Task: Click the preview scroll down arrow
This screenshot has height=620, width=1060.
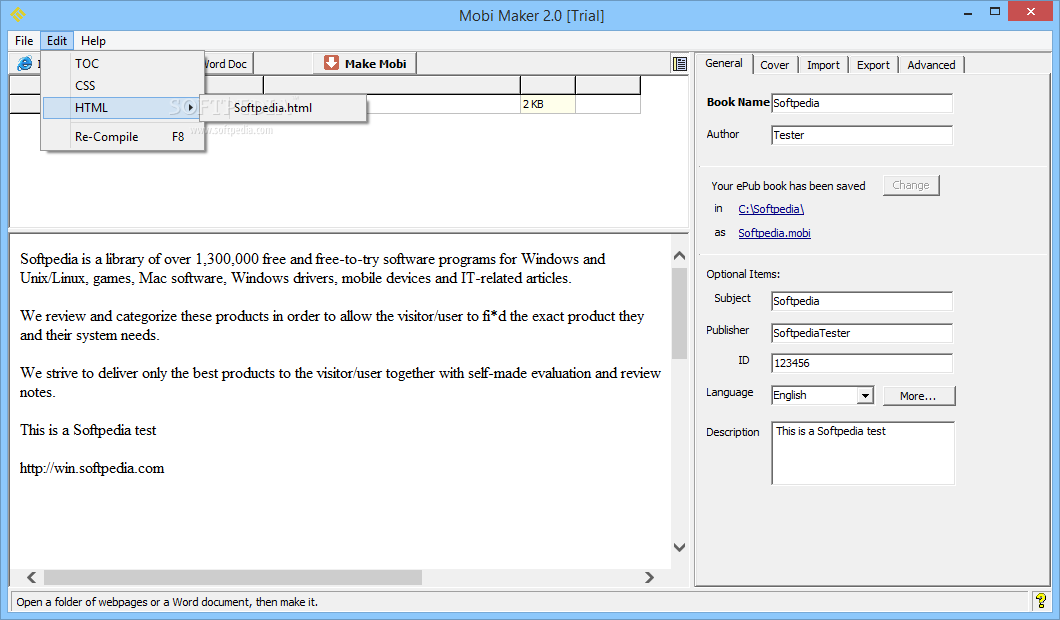Action: click(679, 547)
